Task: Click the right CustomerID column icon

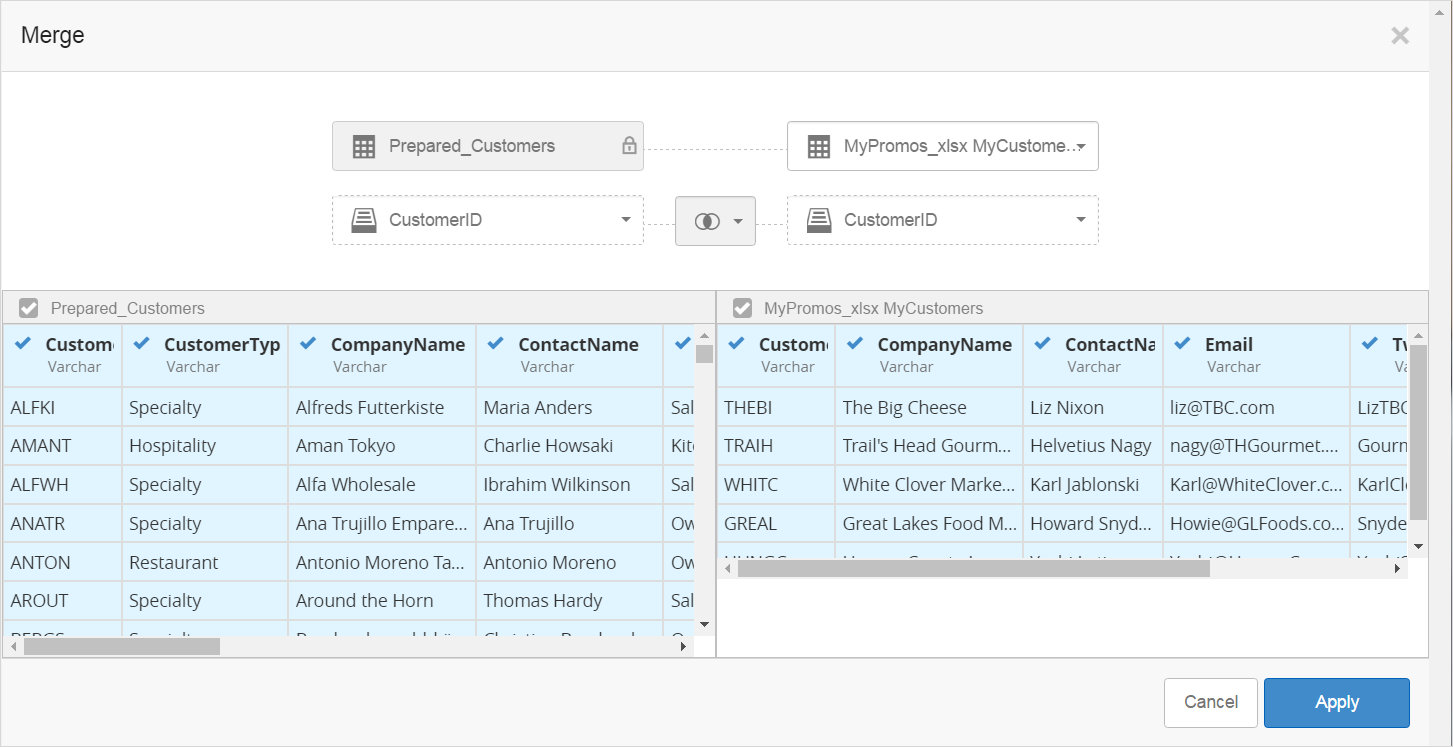Action: [x=819, y=220]
